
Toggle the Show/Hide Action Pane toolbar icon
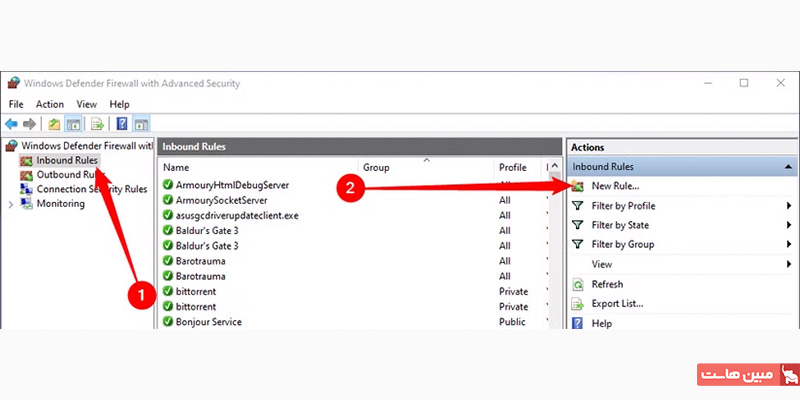click(141, 123)
